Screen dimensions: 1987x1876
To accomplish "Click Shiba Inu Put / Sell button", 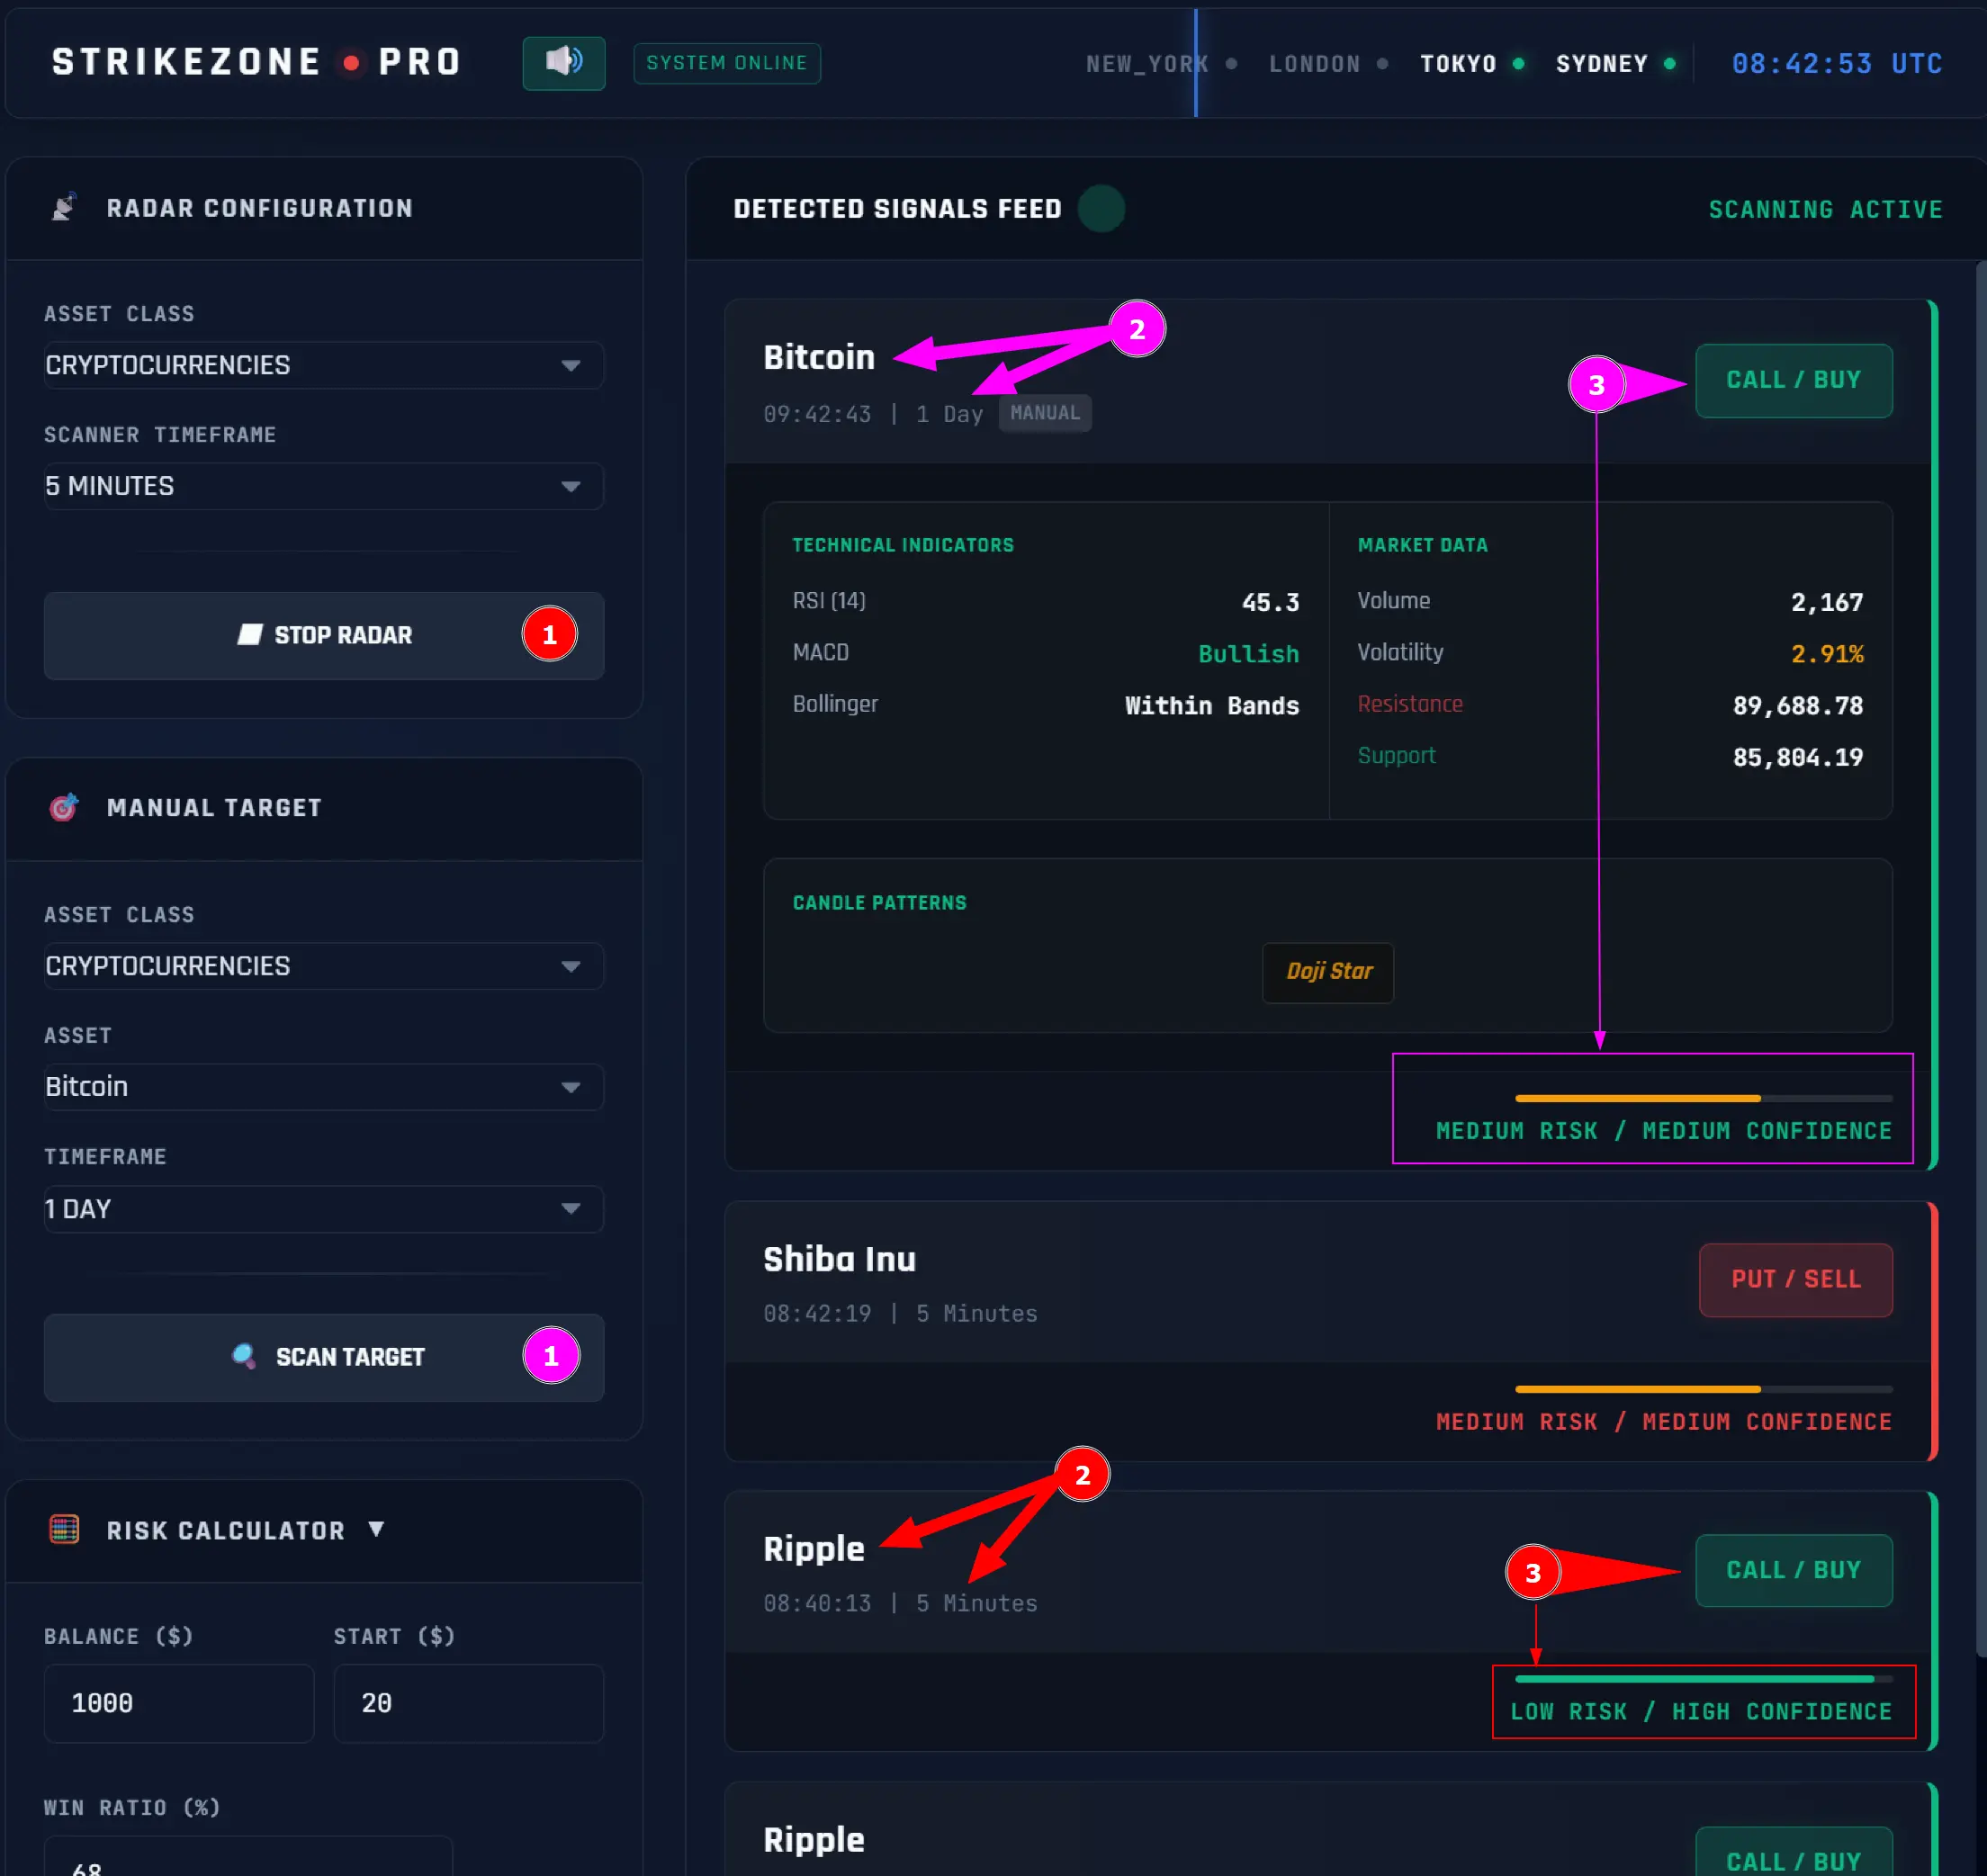I will pos(1795,1279).
